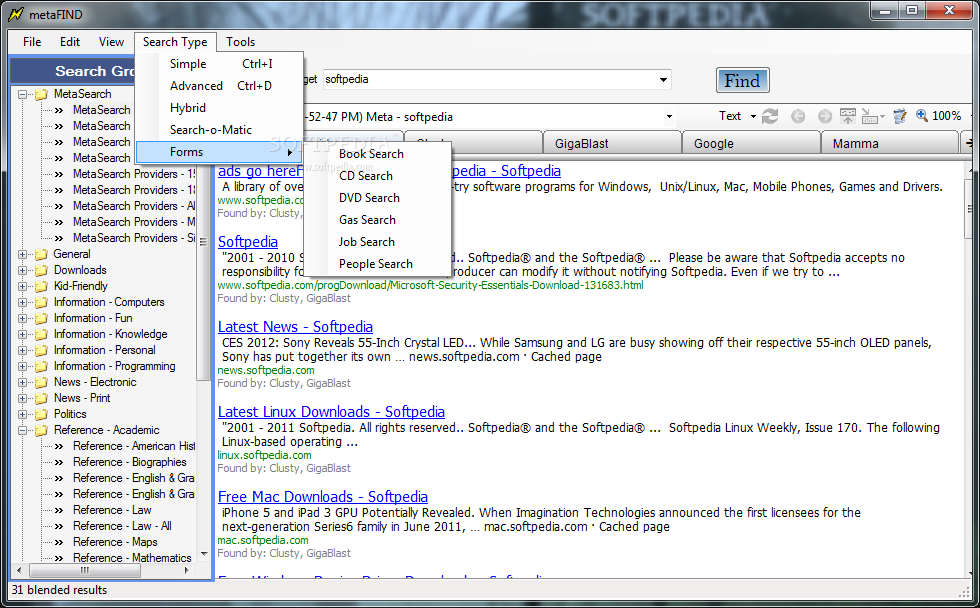Open the Latest News - Softpedia link
This screenshot has width=980, height=608.
(x=295, y=327)
